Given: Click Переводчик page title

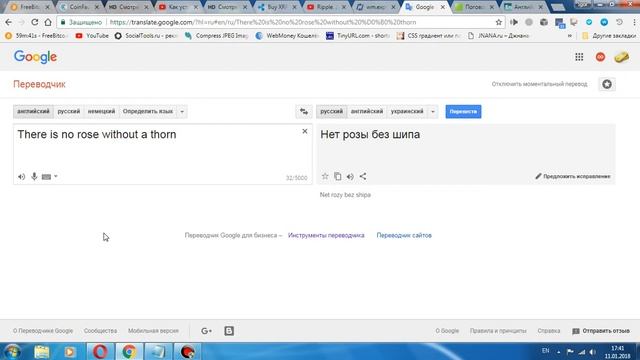Looking at the screenshot, I should (x=39, y=84).
